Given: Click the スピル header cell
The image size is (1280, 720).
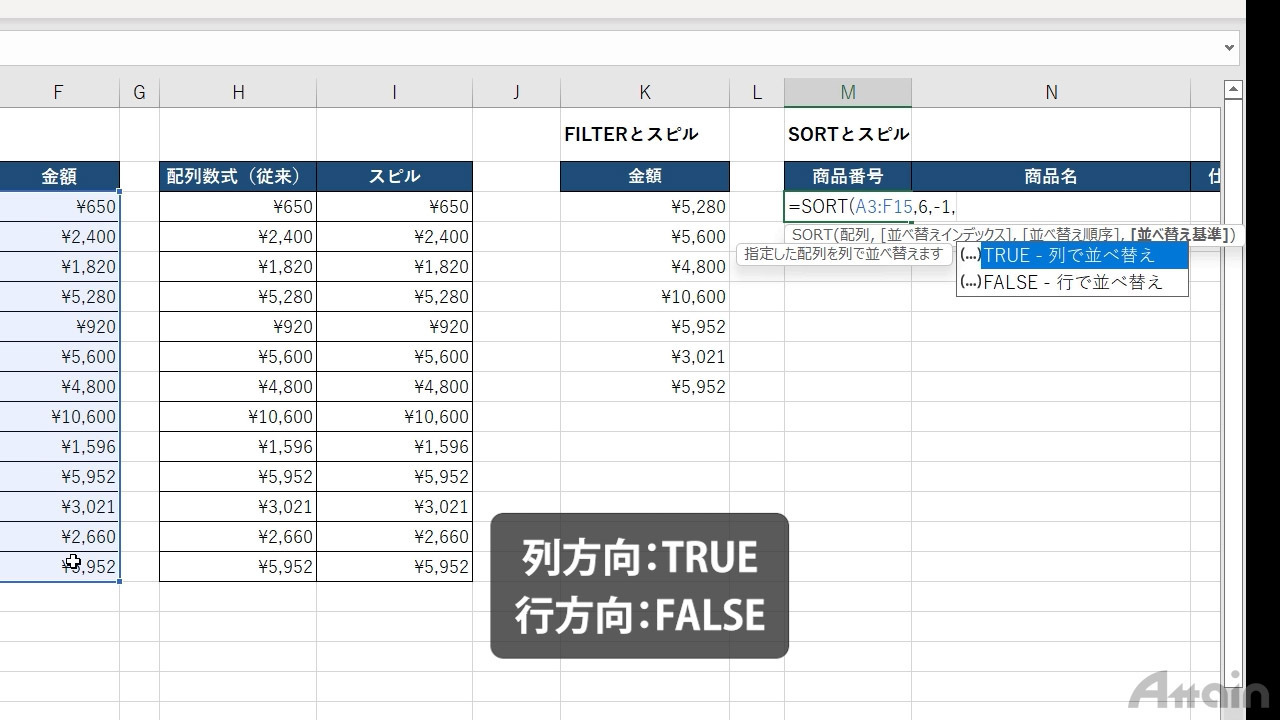Looking at the screenshot, I should [x=394, y=177].
